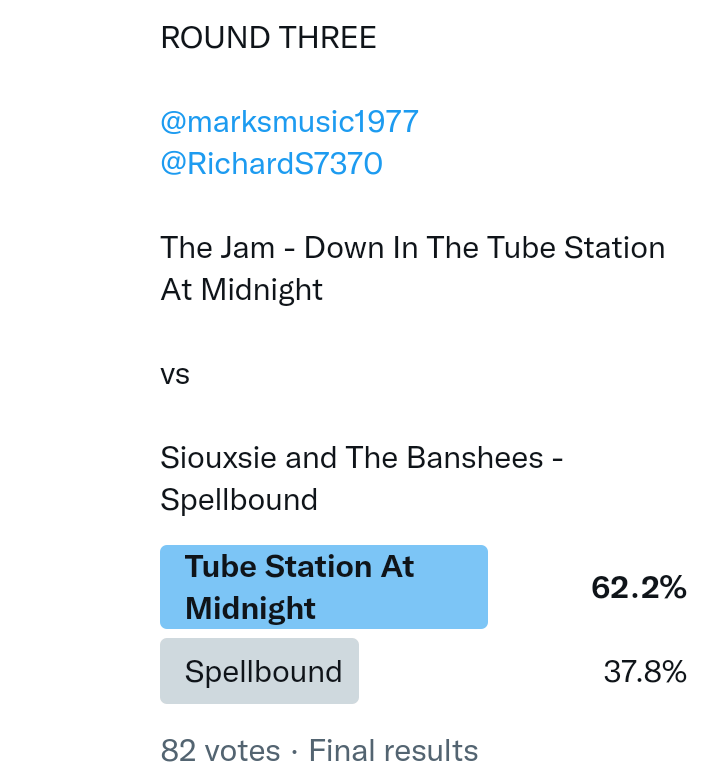
Task: Click the 62.2% poll result percentage
Action: (x=638, y=588)
